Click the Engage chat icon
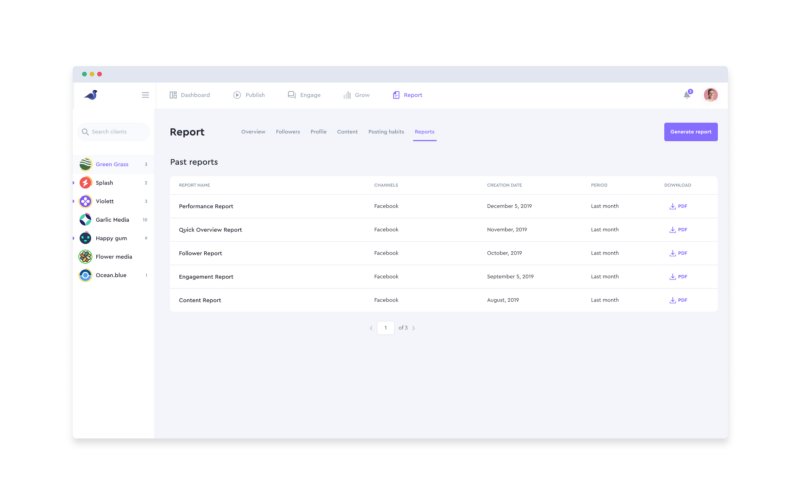This screenshot has height=504, width=800. coord(292,95)
